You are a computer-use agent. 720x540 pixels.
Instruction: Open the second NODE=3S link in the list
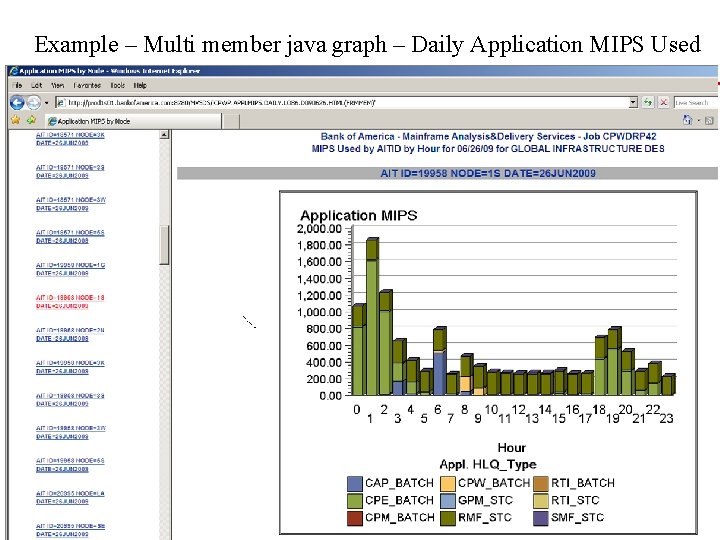coord(70,399)
